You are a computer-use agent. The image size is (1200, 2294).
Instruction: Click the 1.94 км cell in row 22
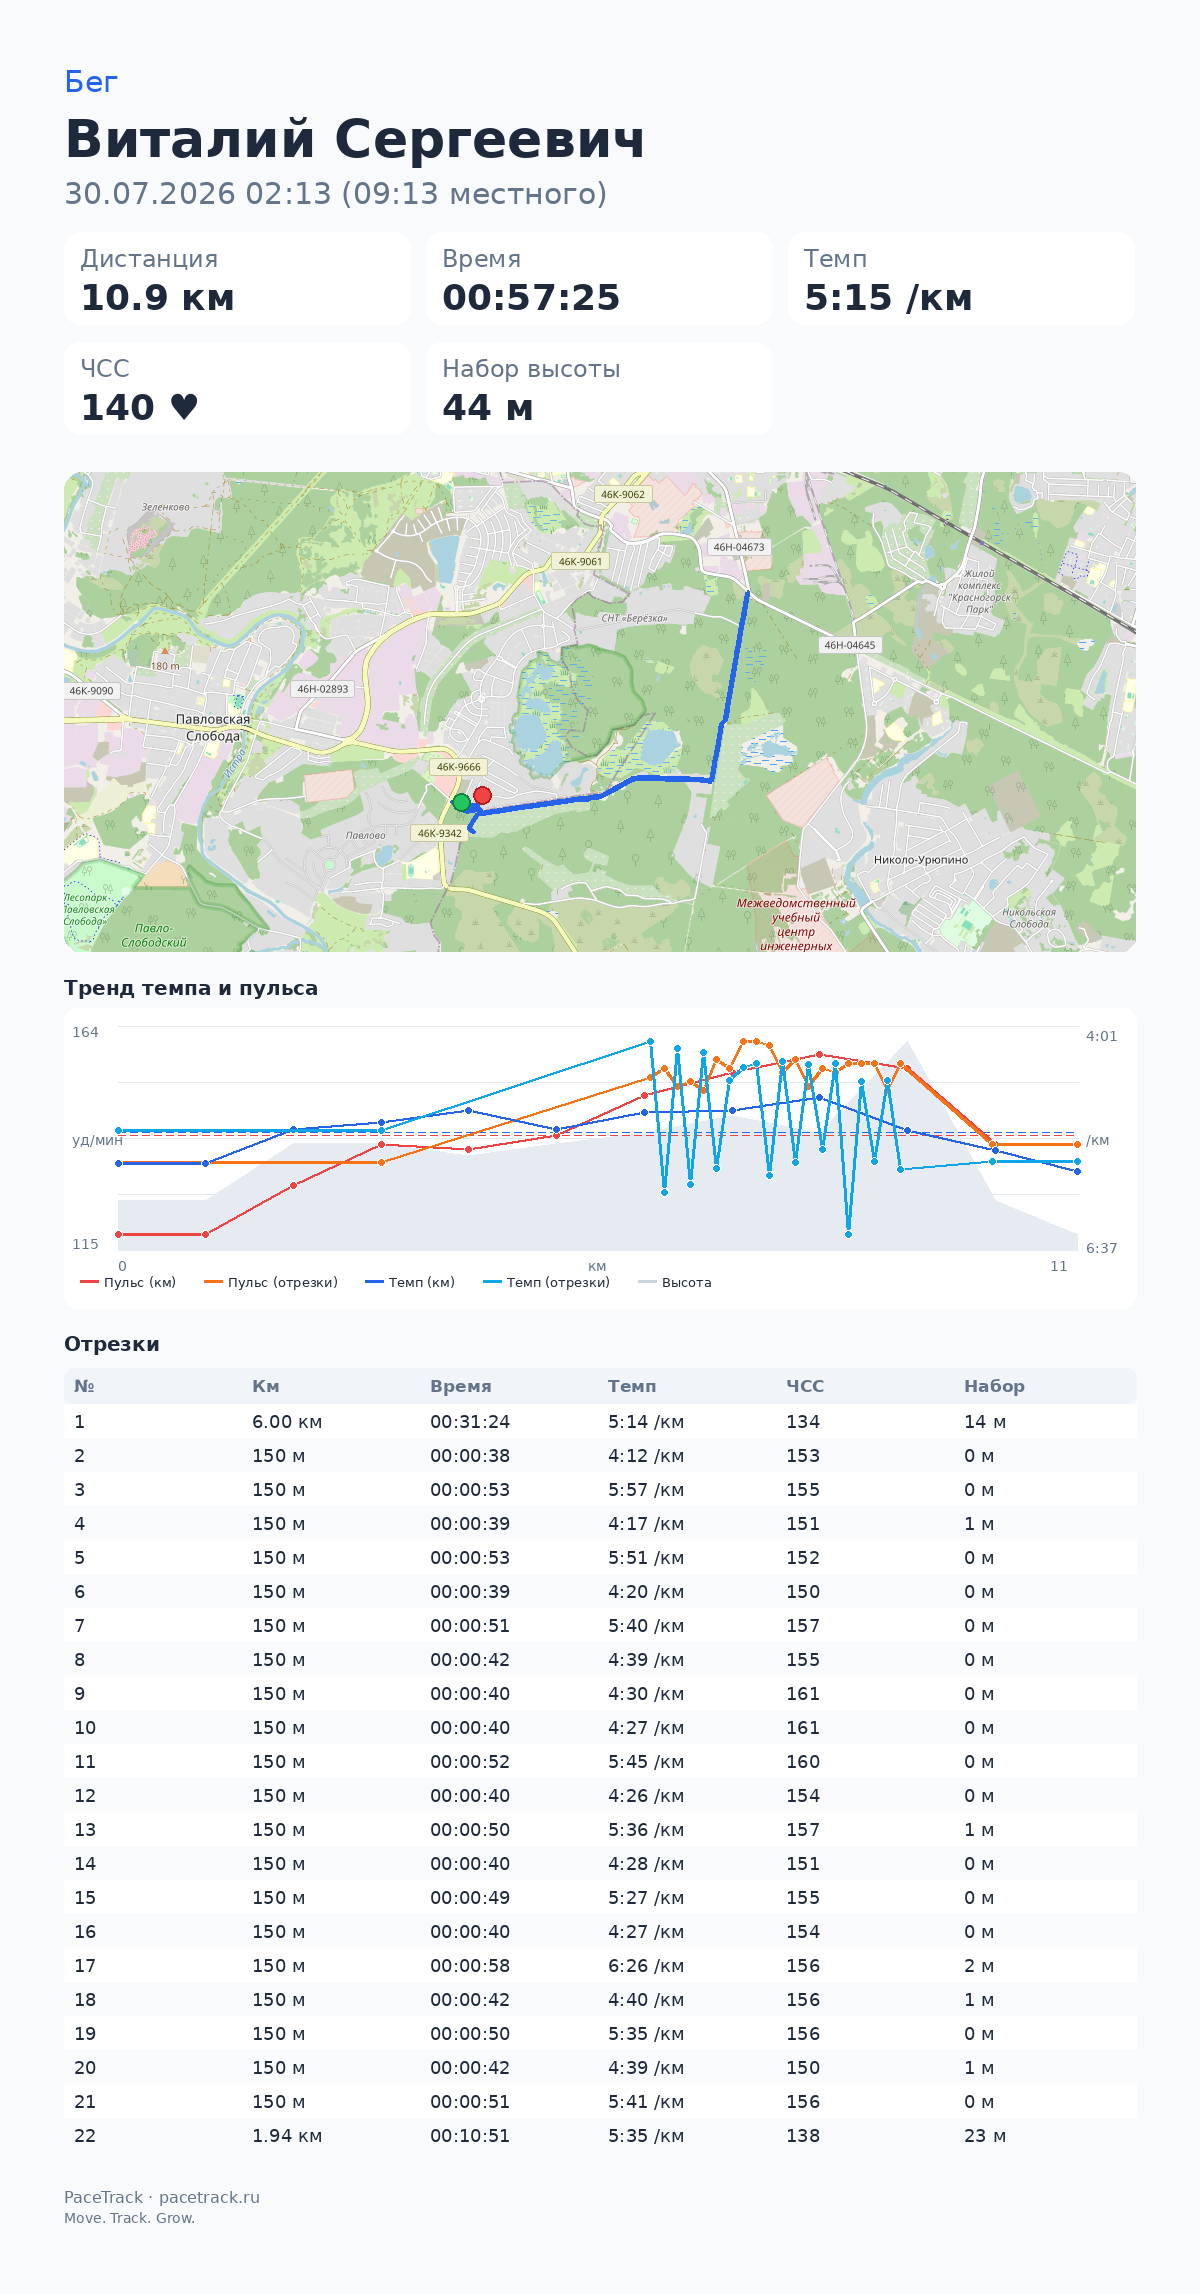pos(287,2136)
